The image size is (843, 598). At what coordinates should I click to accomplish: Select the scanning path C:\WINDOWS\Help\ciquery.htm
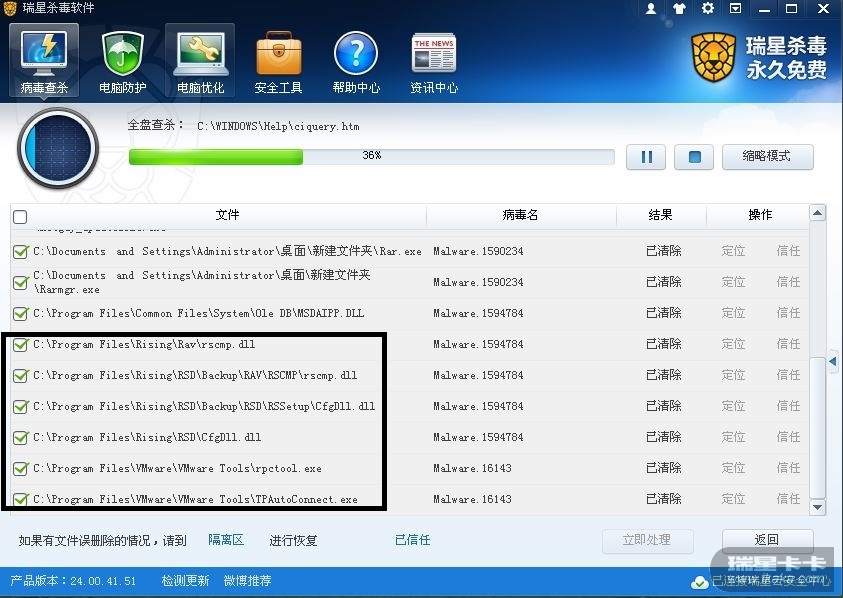(278, 126)
